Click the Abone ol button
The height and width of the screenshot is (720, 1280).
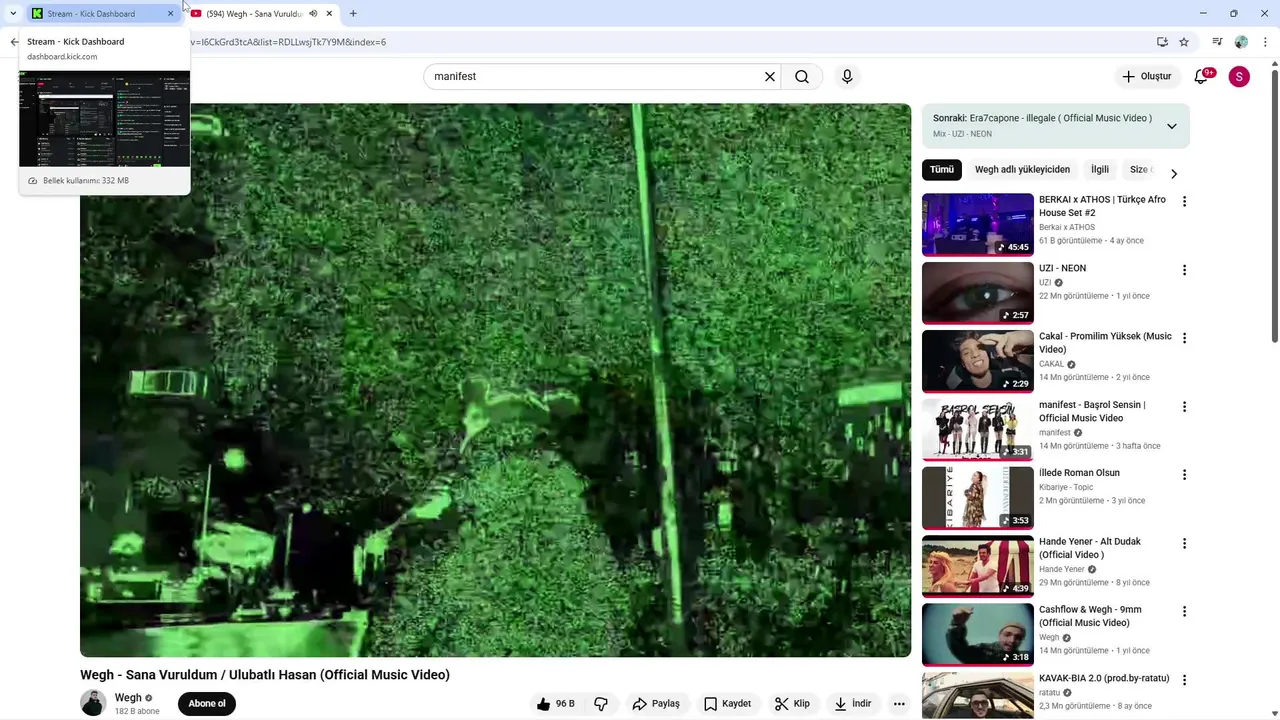pyautogui.click(x=207, y=704)
